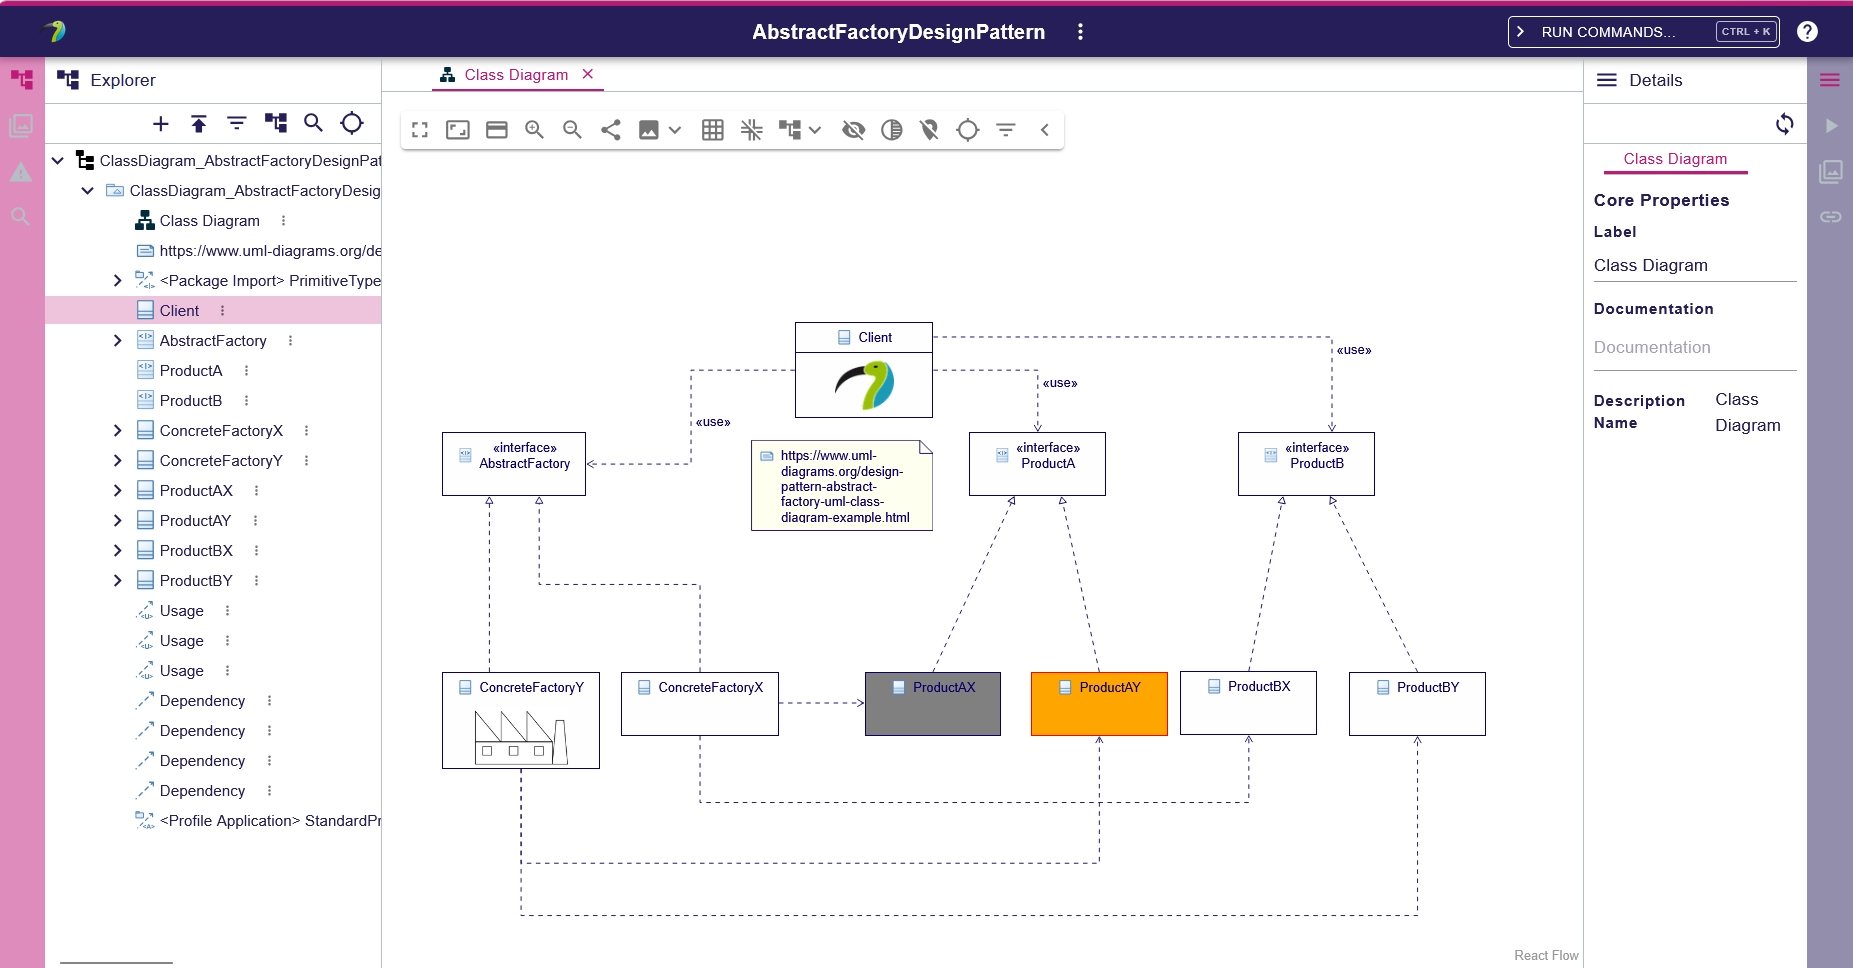This screenshot has width=1853, height=968.
Task: Toggle the hidden elements eye icon
Action: click(853, 130)
